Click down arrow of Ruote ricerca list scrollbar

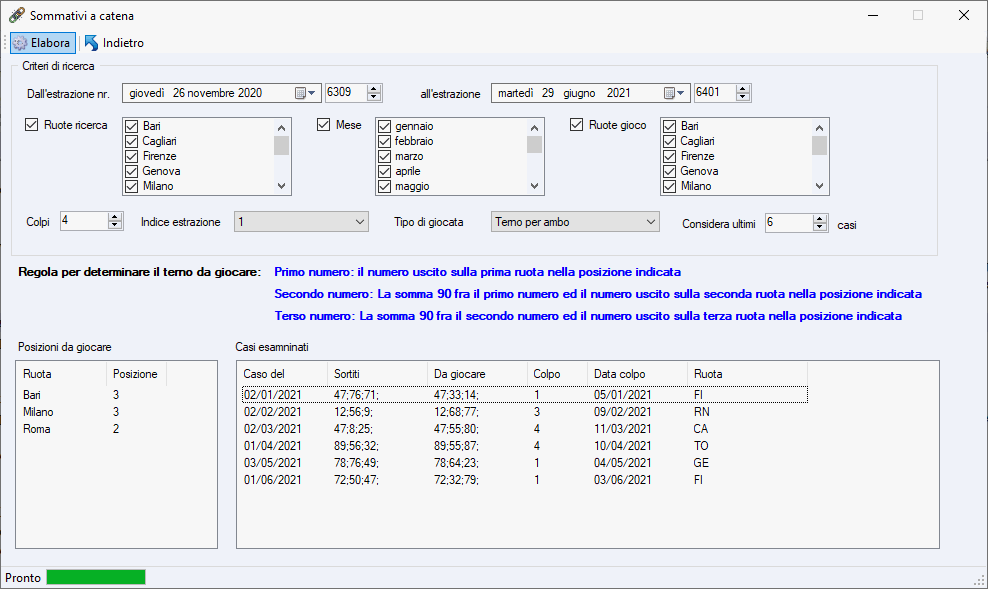coord(282,186)
